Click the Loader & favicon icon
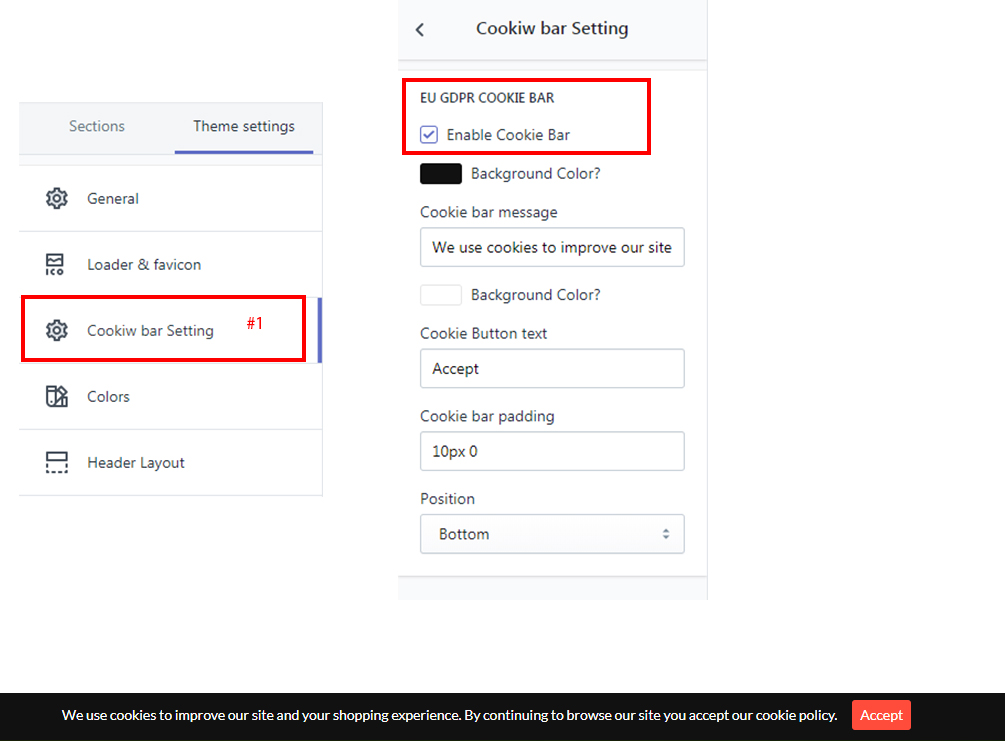1005x741 pixels. (x=56, y=264)
